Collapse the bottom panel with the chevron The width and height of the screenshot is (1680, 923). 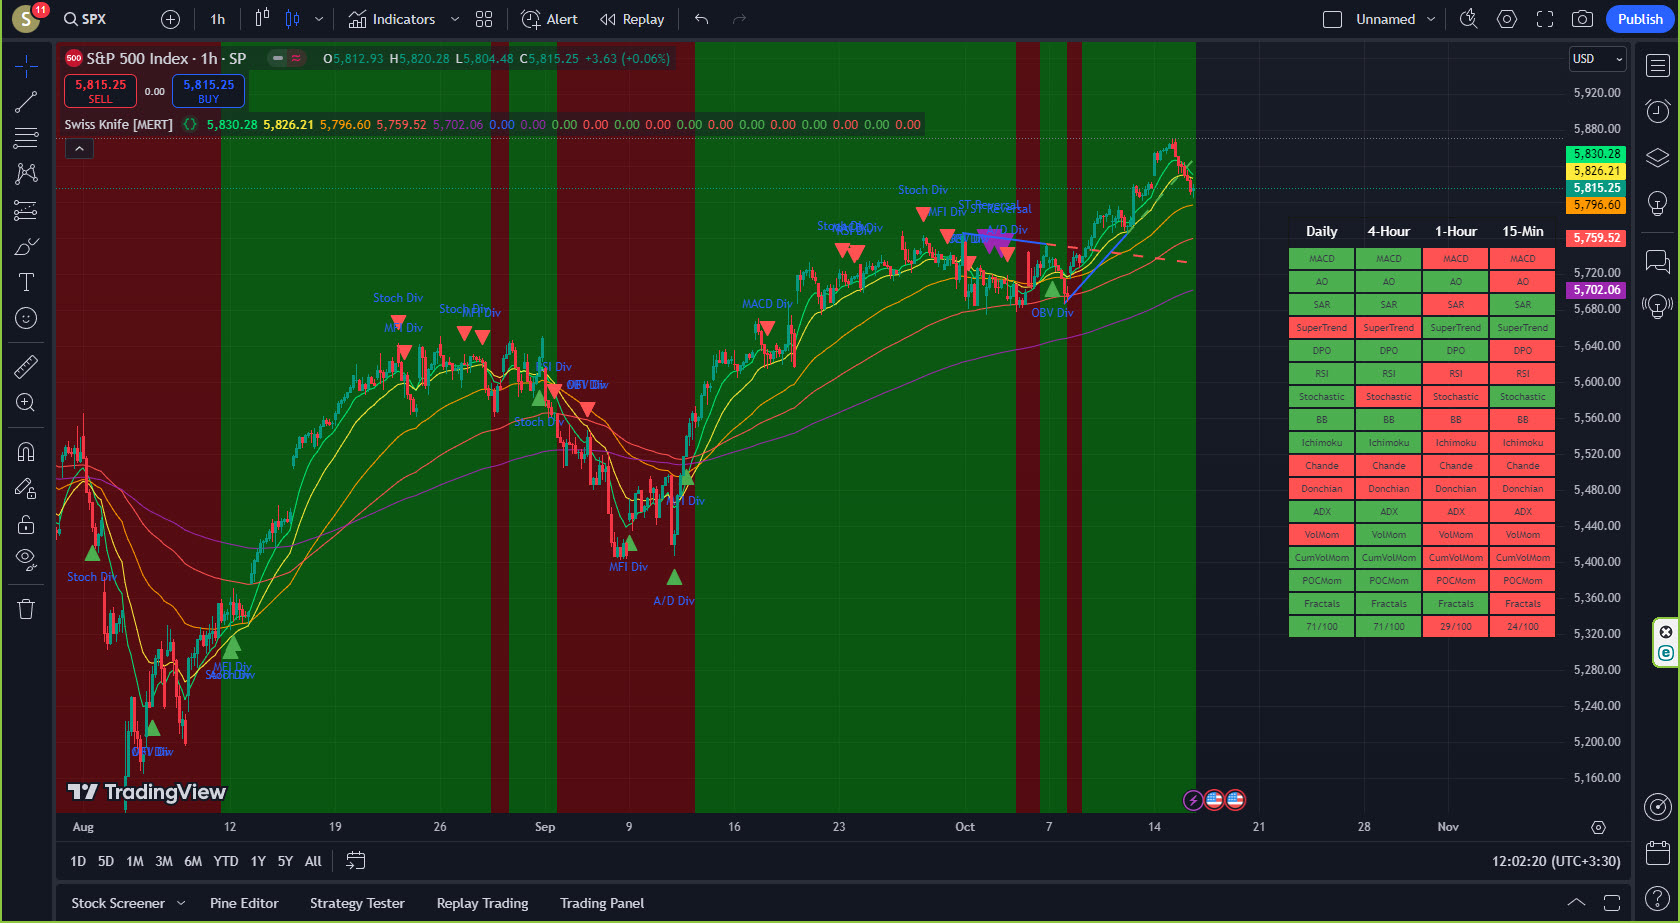click(x=1576, y=903)
